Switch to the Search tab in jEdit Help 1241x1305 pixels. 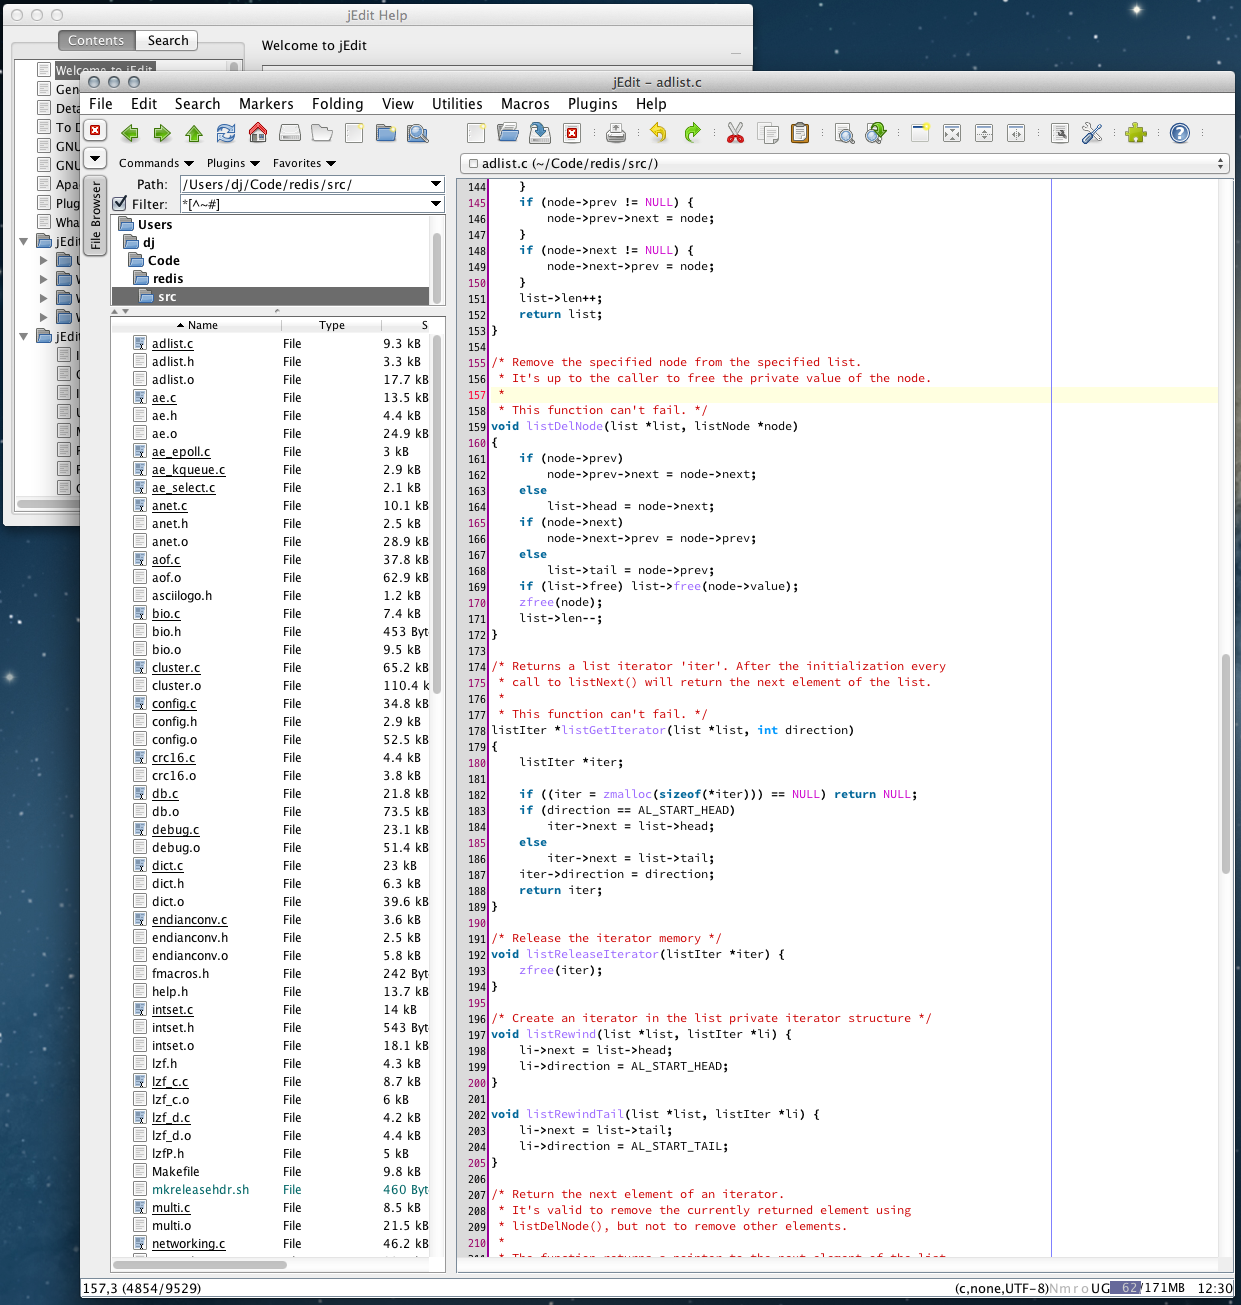point(168,41)
